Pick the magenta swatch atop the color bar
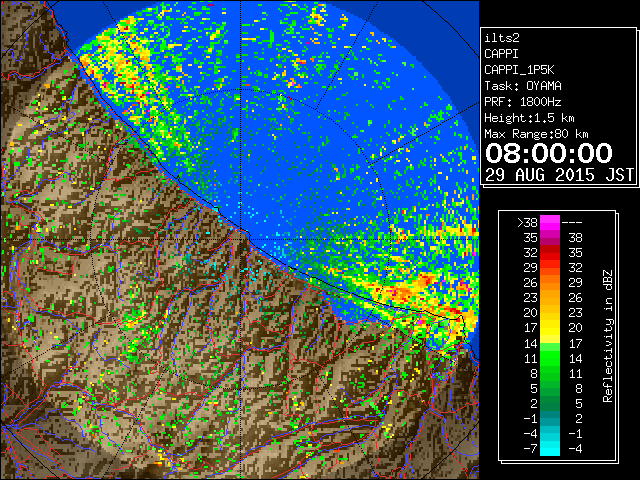This screenshot has height=480, width=640. coord(550,222)
